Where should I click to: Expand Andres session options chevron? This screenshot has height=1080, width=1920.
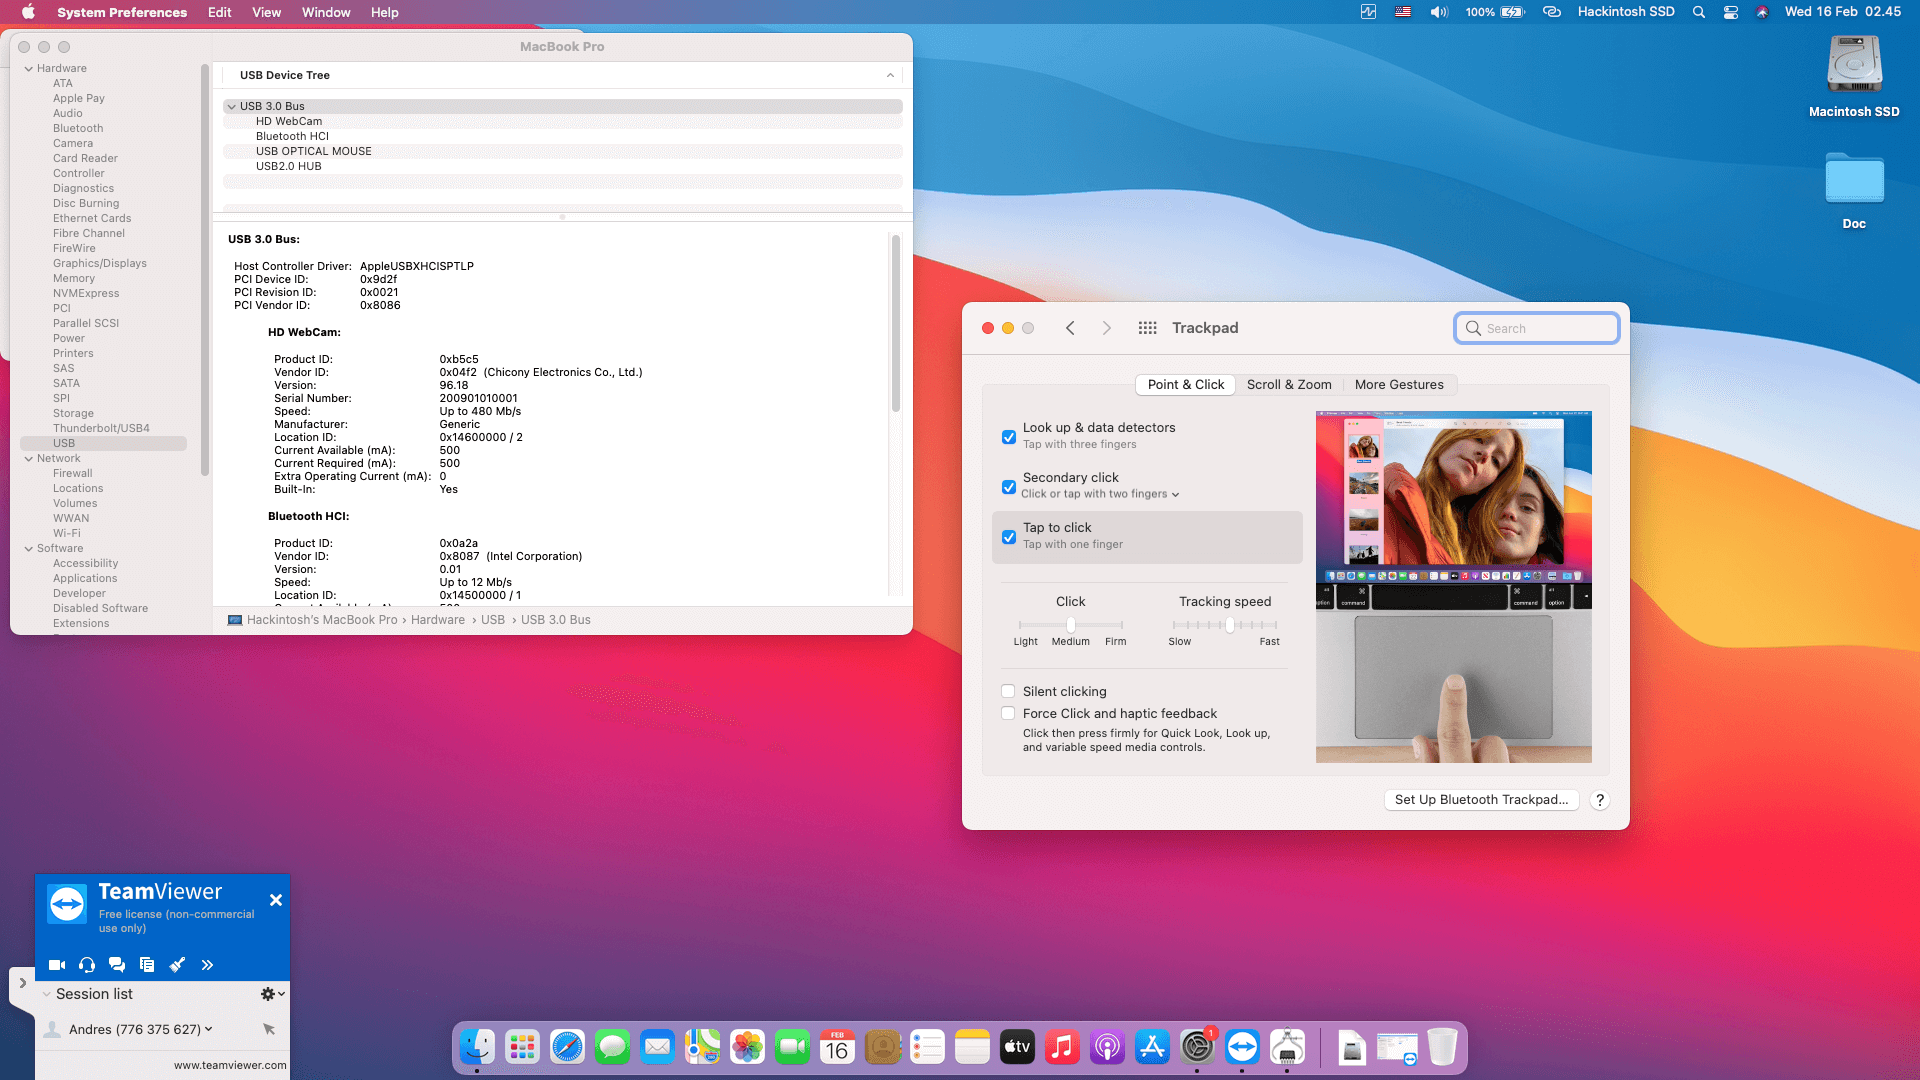click(x=208, y=1029)
